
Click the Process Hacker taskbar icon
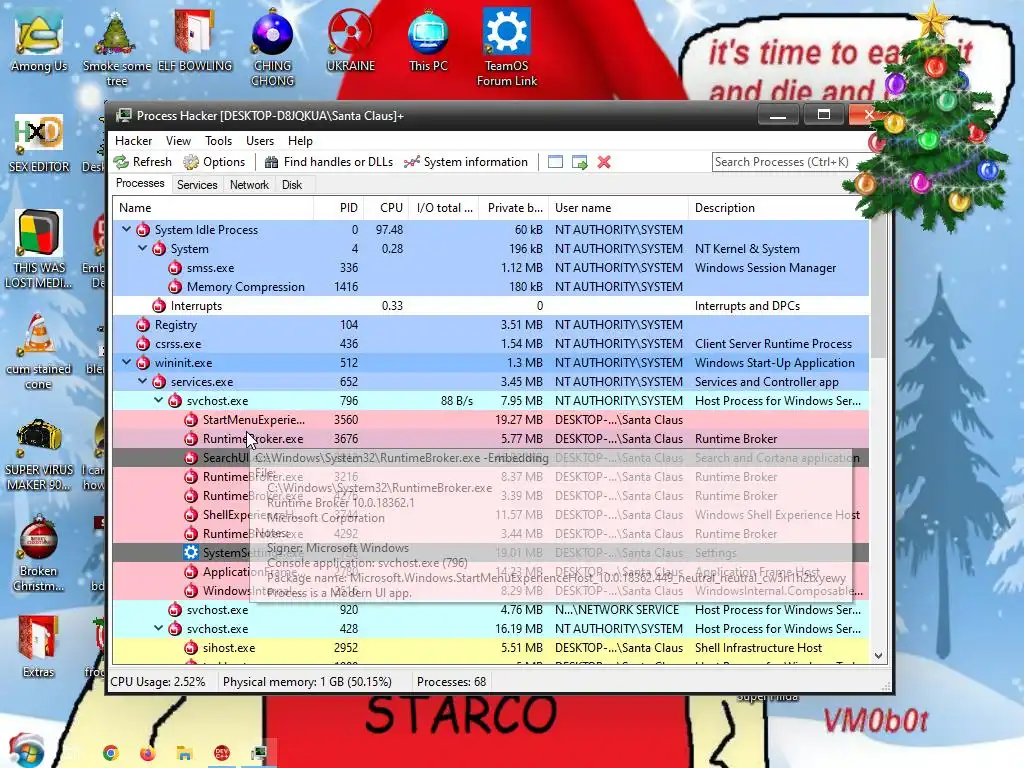point(259,753)
